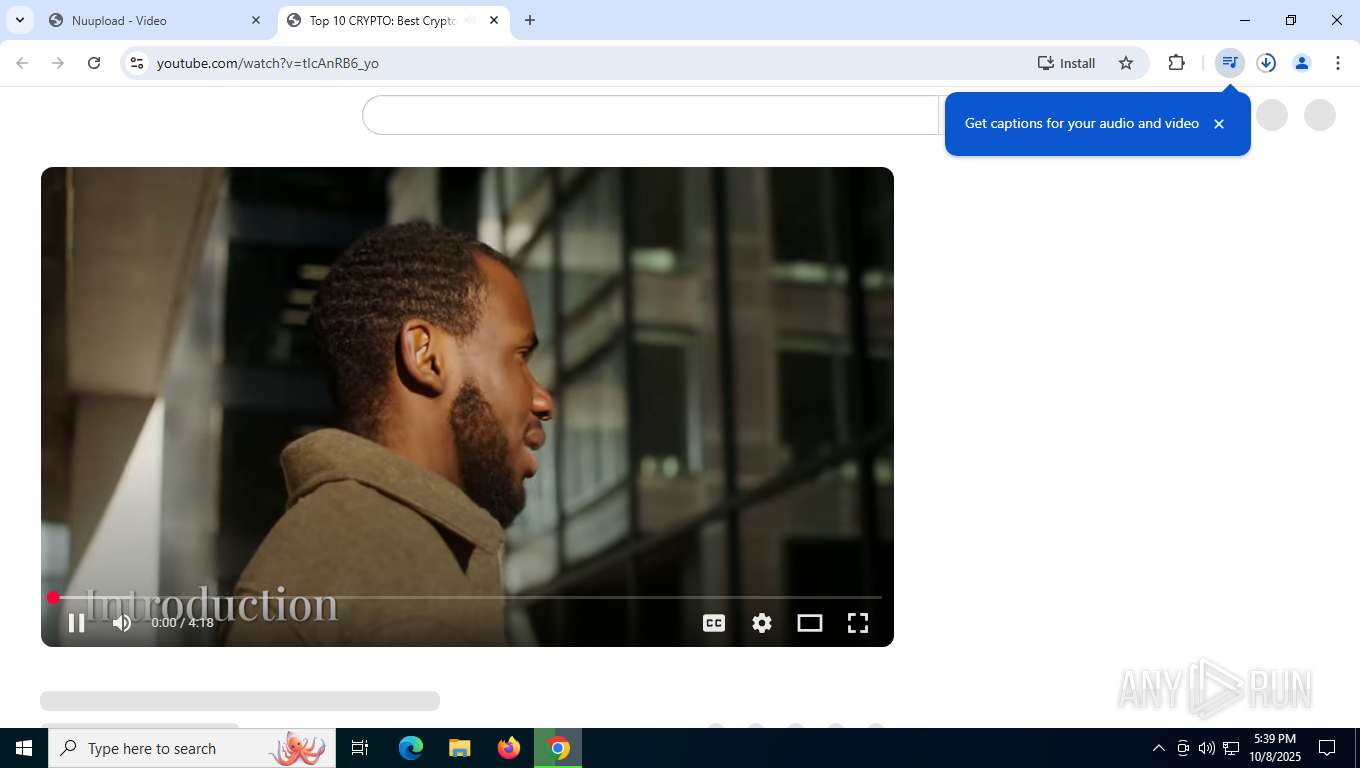
Task: Open clock showing 5:39 PM
Action: pos(1275,748)
